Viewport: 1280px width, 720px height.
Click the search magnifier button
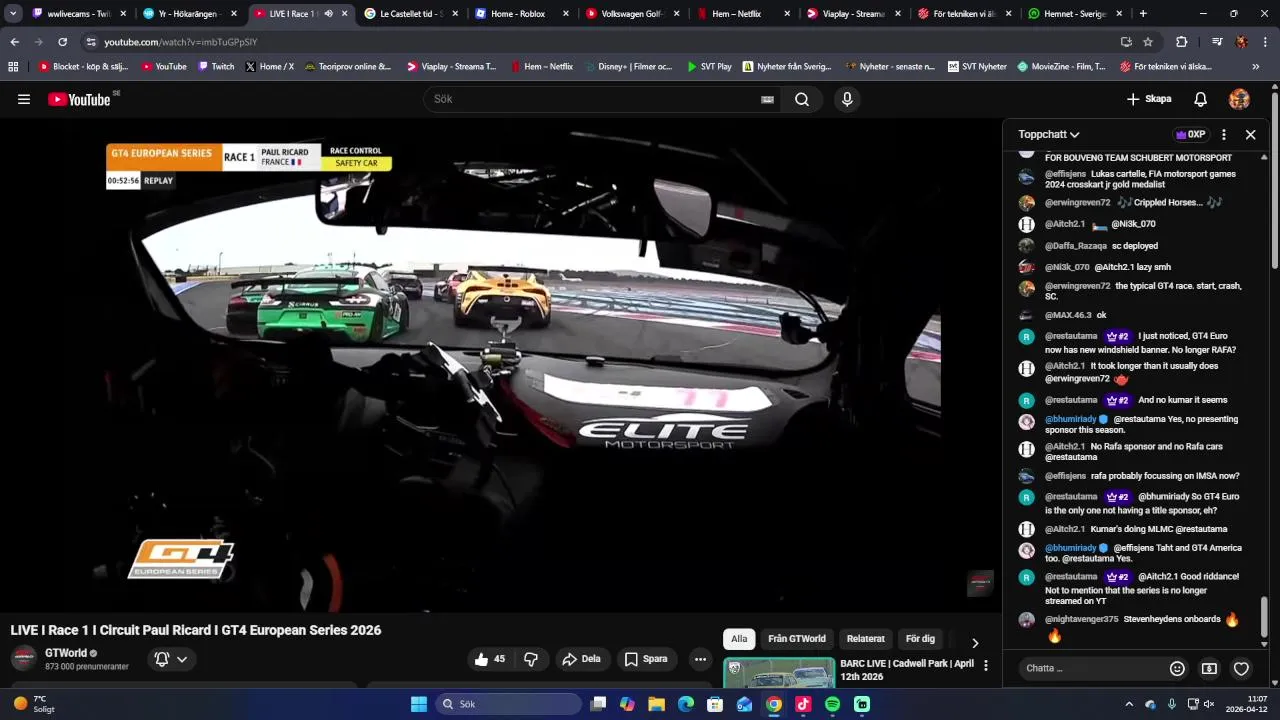coord(802,99)
